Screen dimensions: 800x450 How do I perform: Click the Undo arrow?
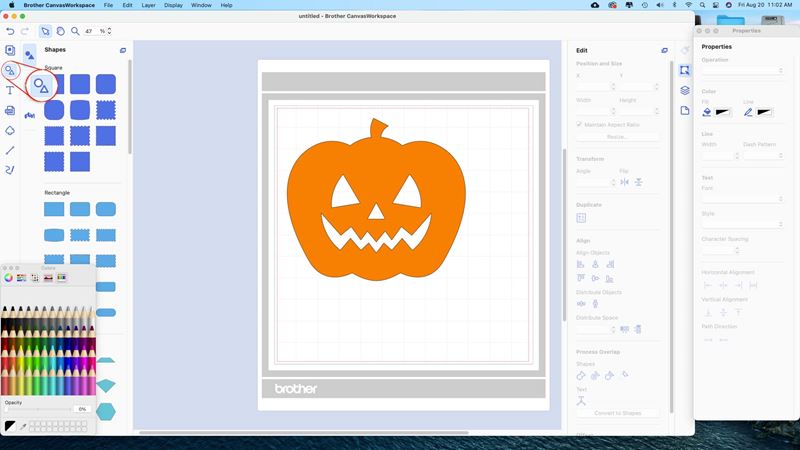[x=10, y=31]
